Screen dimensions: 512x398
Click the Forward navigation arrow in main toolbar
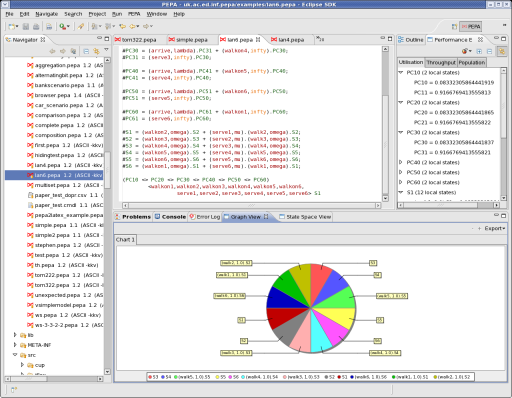tap(146, 26)
